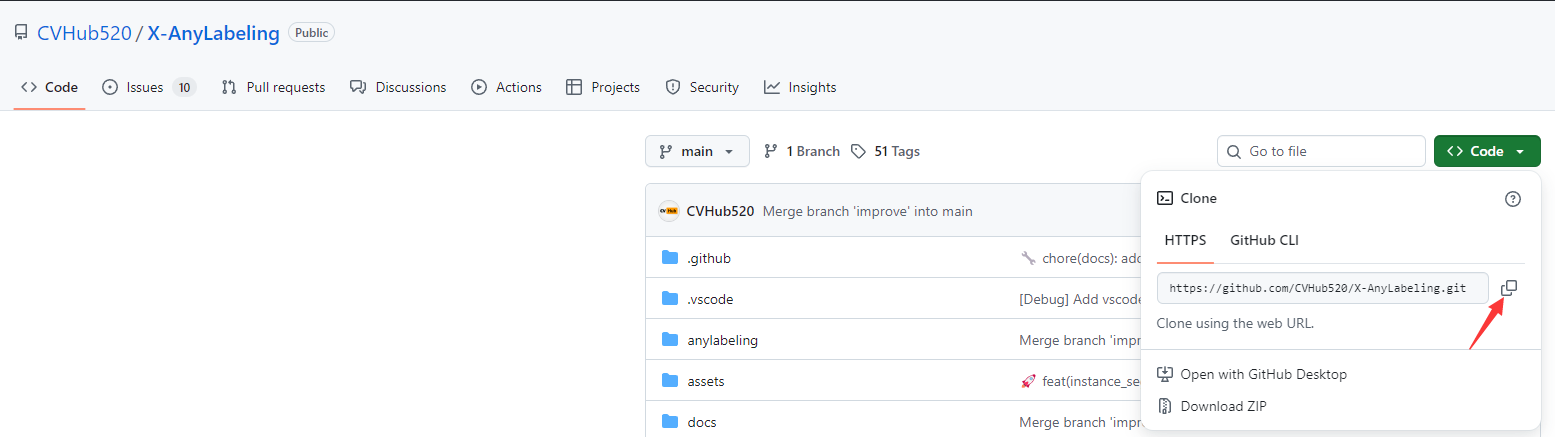The image size is (1555, 437).
Task: Open the Merge branch 'improve' into main commit
Action: pos(867,211)
